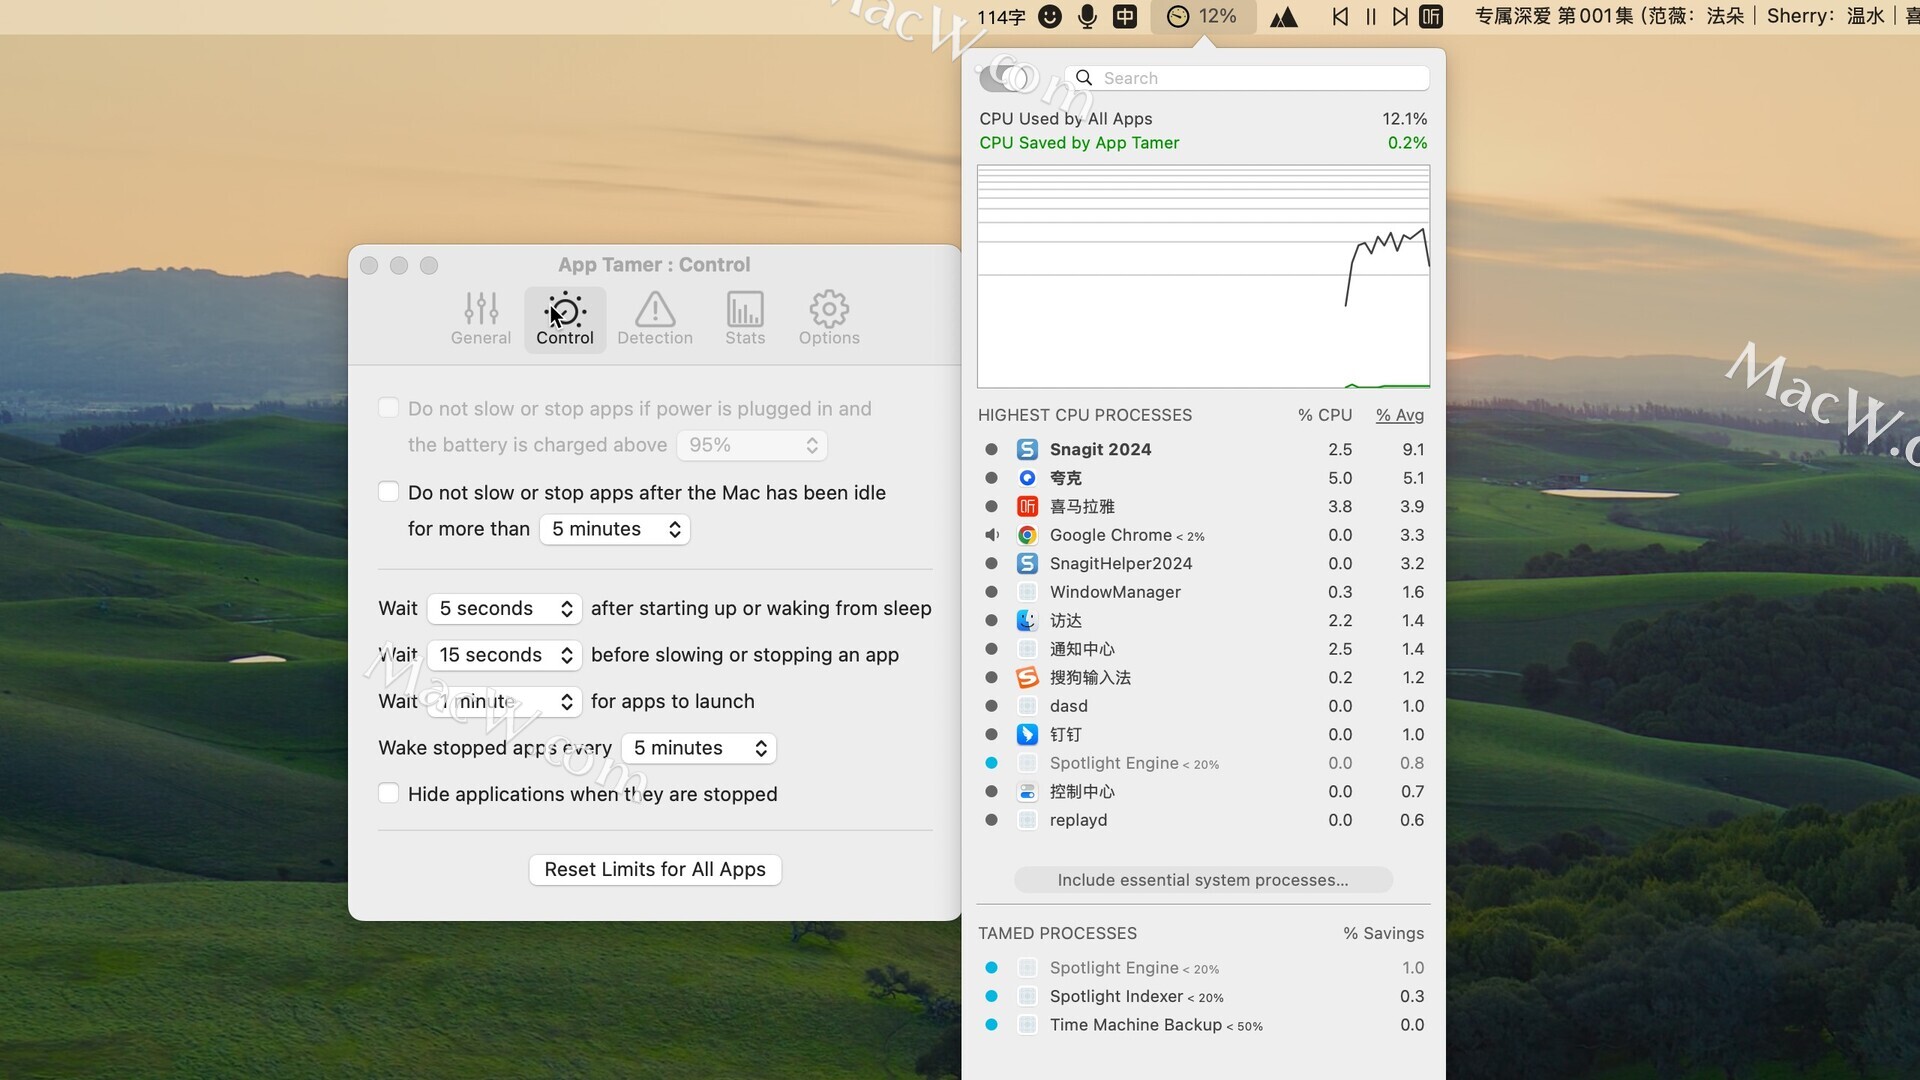Viewport: 1920px width, 1080px height.
Task: Click the replayd process icon
Action: pyautogui.click(x=1027, y=820)
